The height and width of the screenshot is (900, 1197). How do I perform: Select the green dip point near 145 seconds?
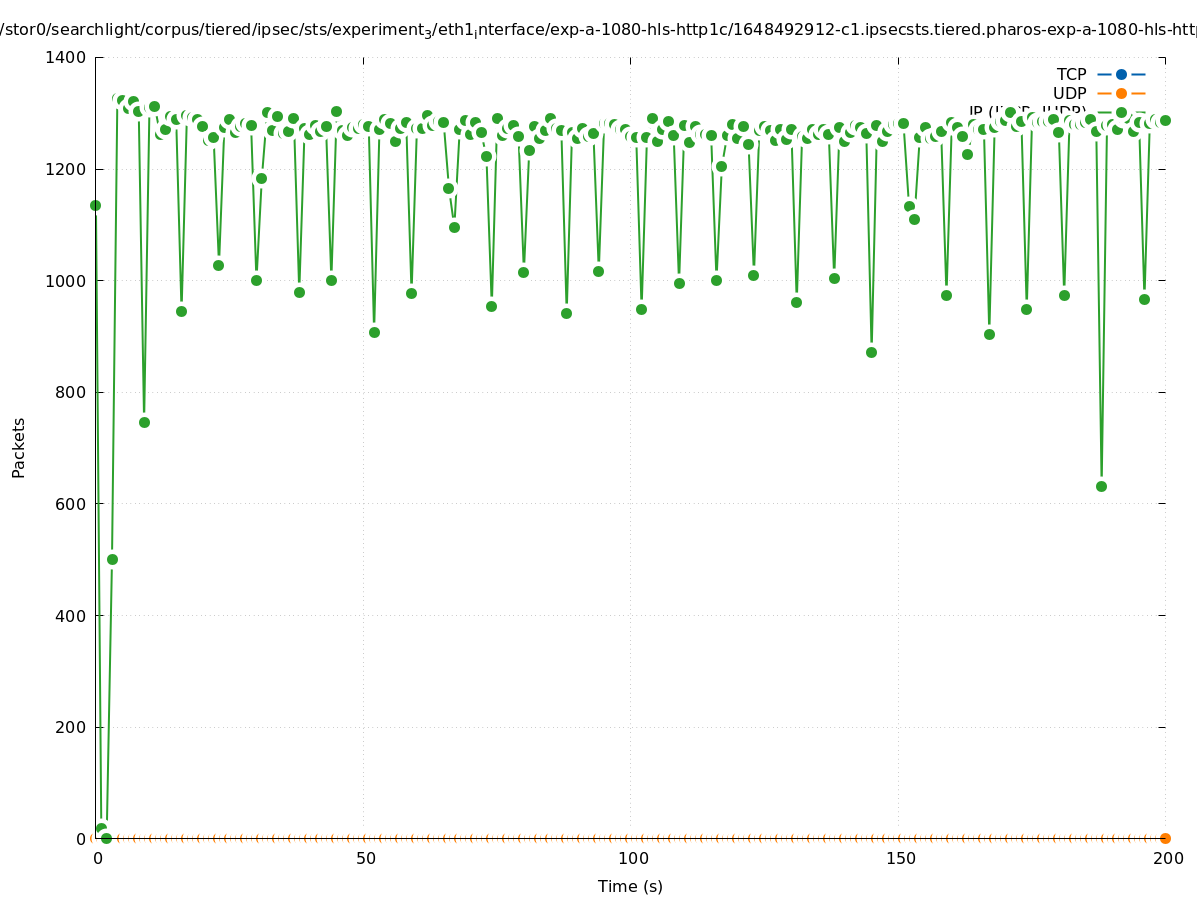pos(871,352)
